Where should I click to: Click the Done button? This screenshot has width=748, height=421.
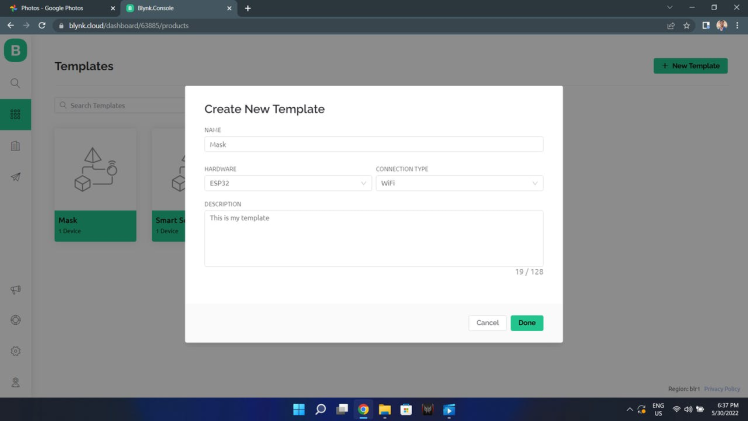pos(527,323)
